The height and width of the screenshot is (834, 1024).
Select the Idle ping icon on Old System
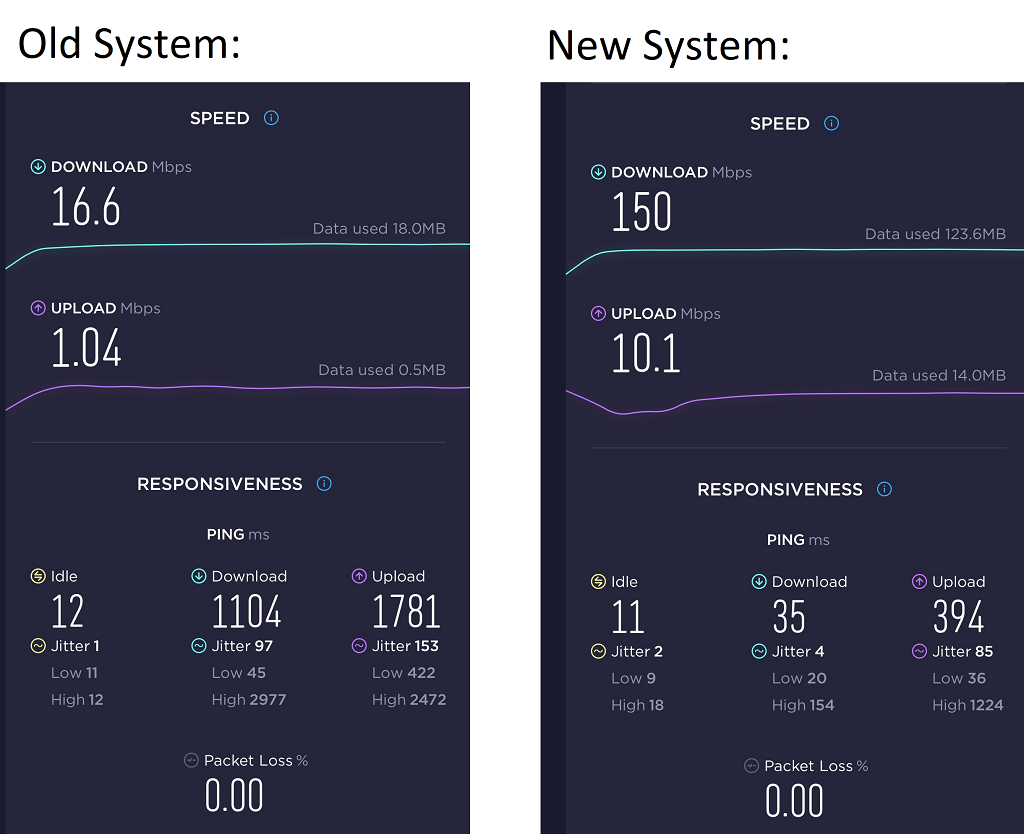[40, 576]
